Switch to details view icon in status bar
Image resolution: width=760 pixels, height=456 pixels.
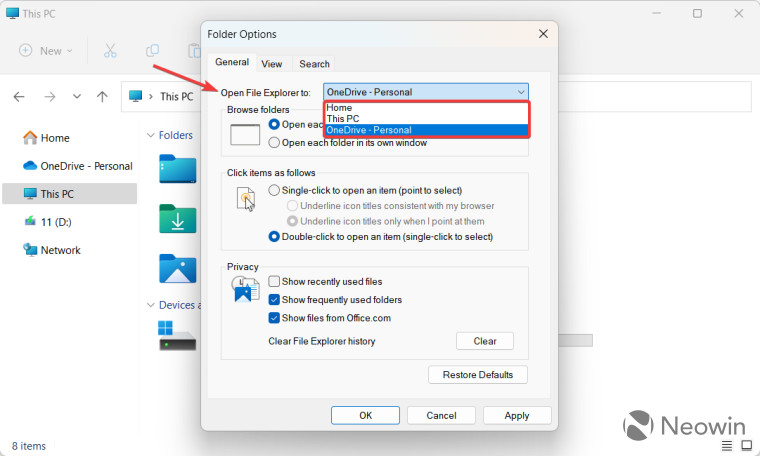[727, 445]
